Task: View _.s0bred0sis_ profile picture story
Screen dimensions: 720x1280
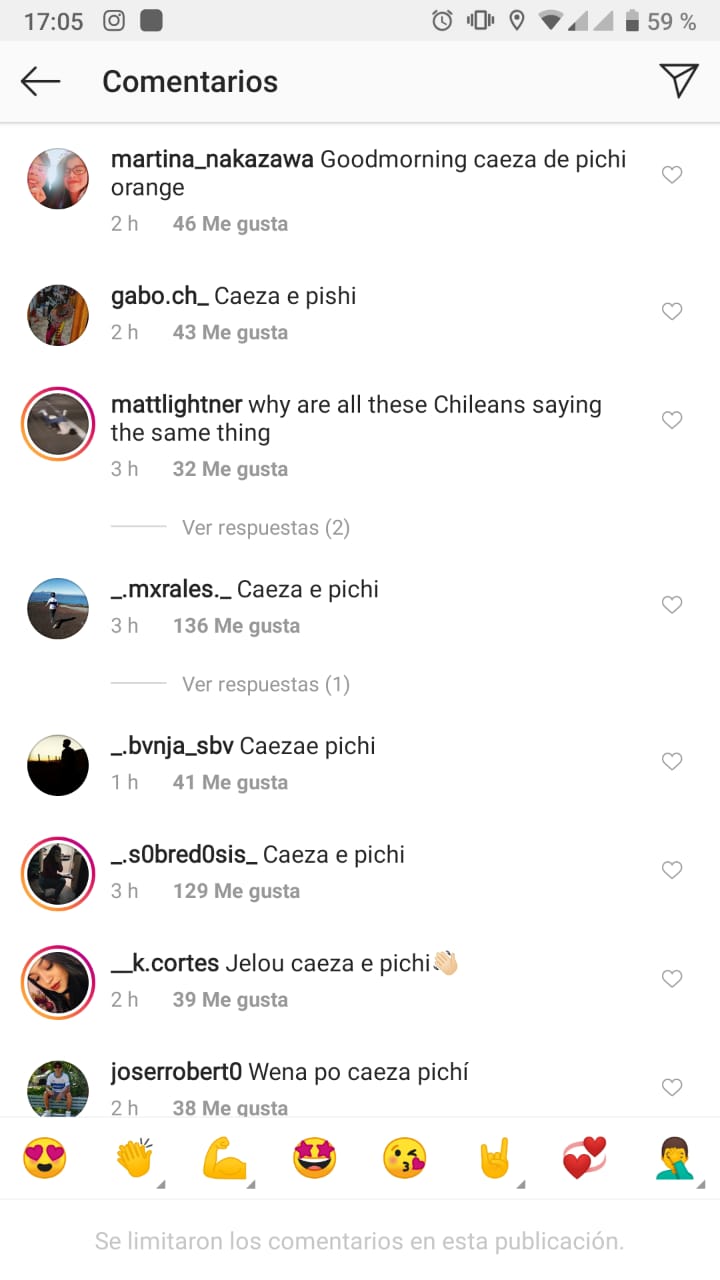Action: click(58, 873)
